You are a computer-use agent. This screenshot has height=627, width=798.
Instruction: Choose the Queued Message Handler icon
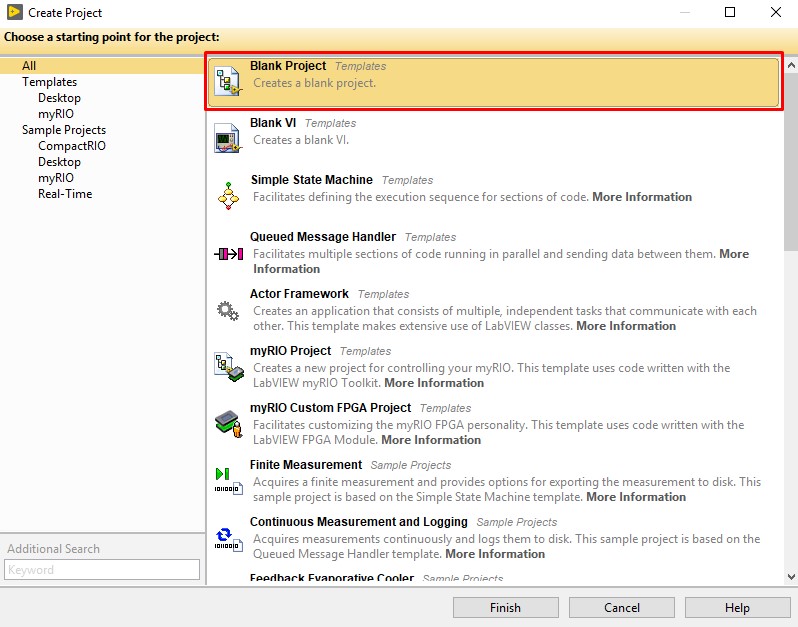coord(229,254)
